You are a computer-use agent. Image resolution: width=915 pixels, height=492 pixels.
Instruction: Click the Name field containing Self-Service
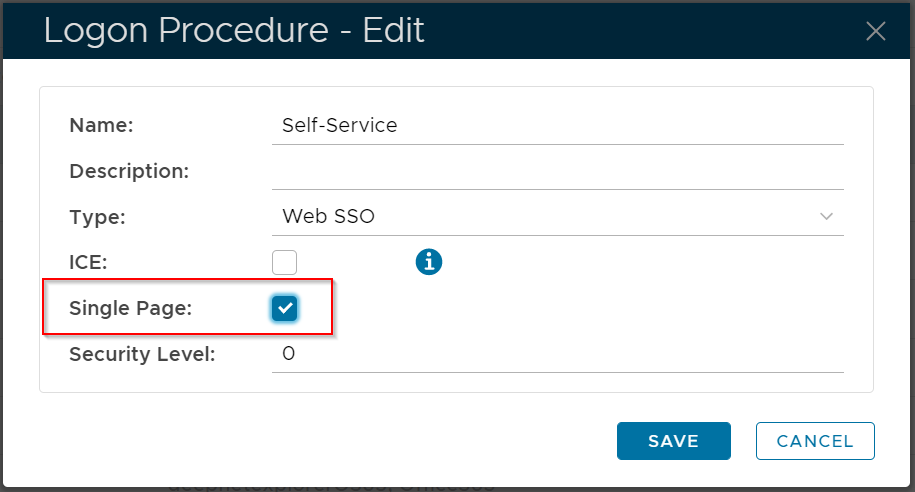pyautogui.click(x=556, y=126)
